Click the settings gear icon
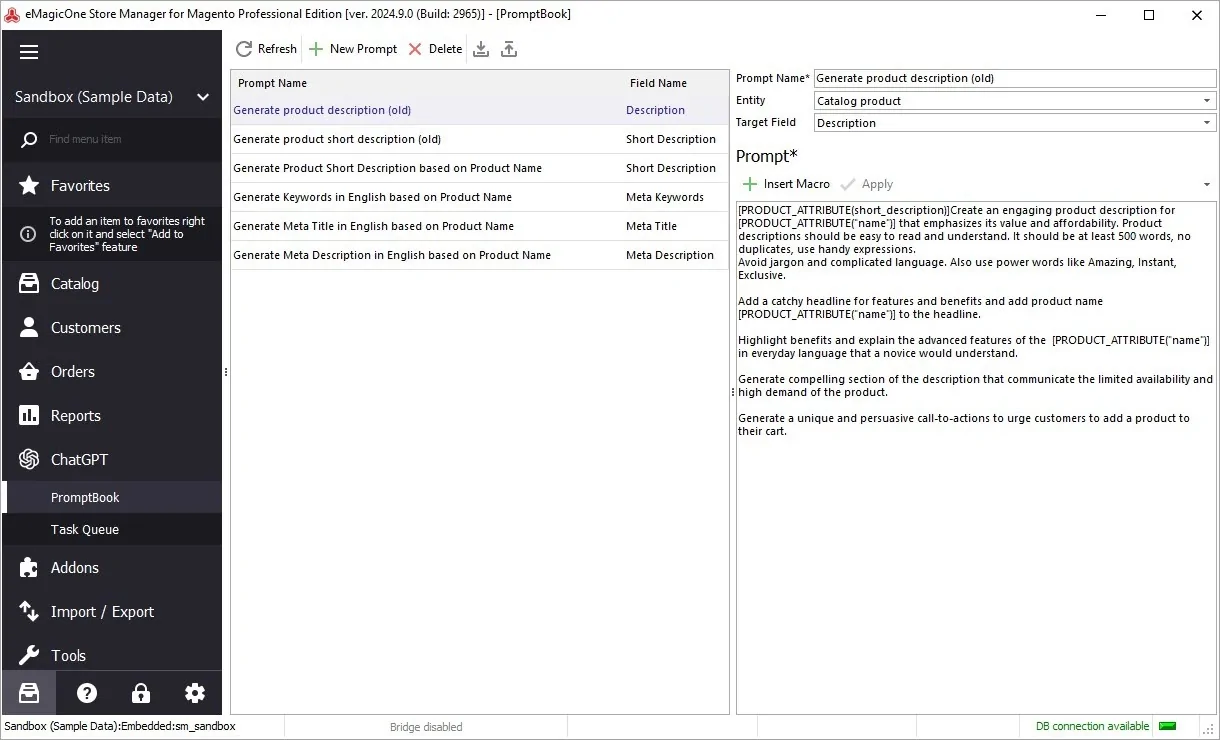 click(x=195, y=693)
